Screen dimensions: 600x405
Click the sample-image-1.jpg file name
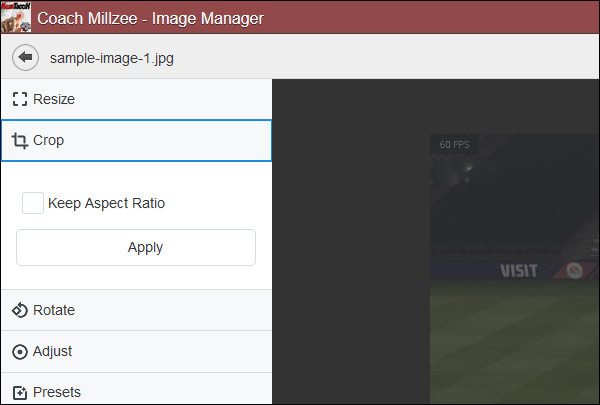point(112,59)
